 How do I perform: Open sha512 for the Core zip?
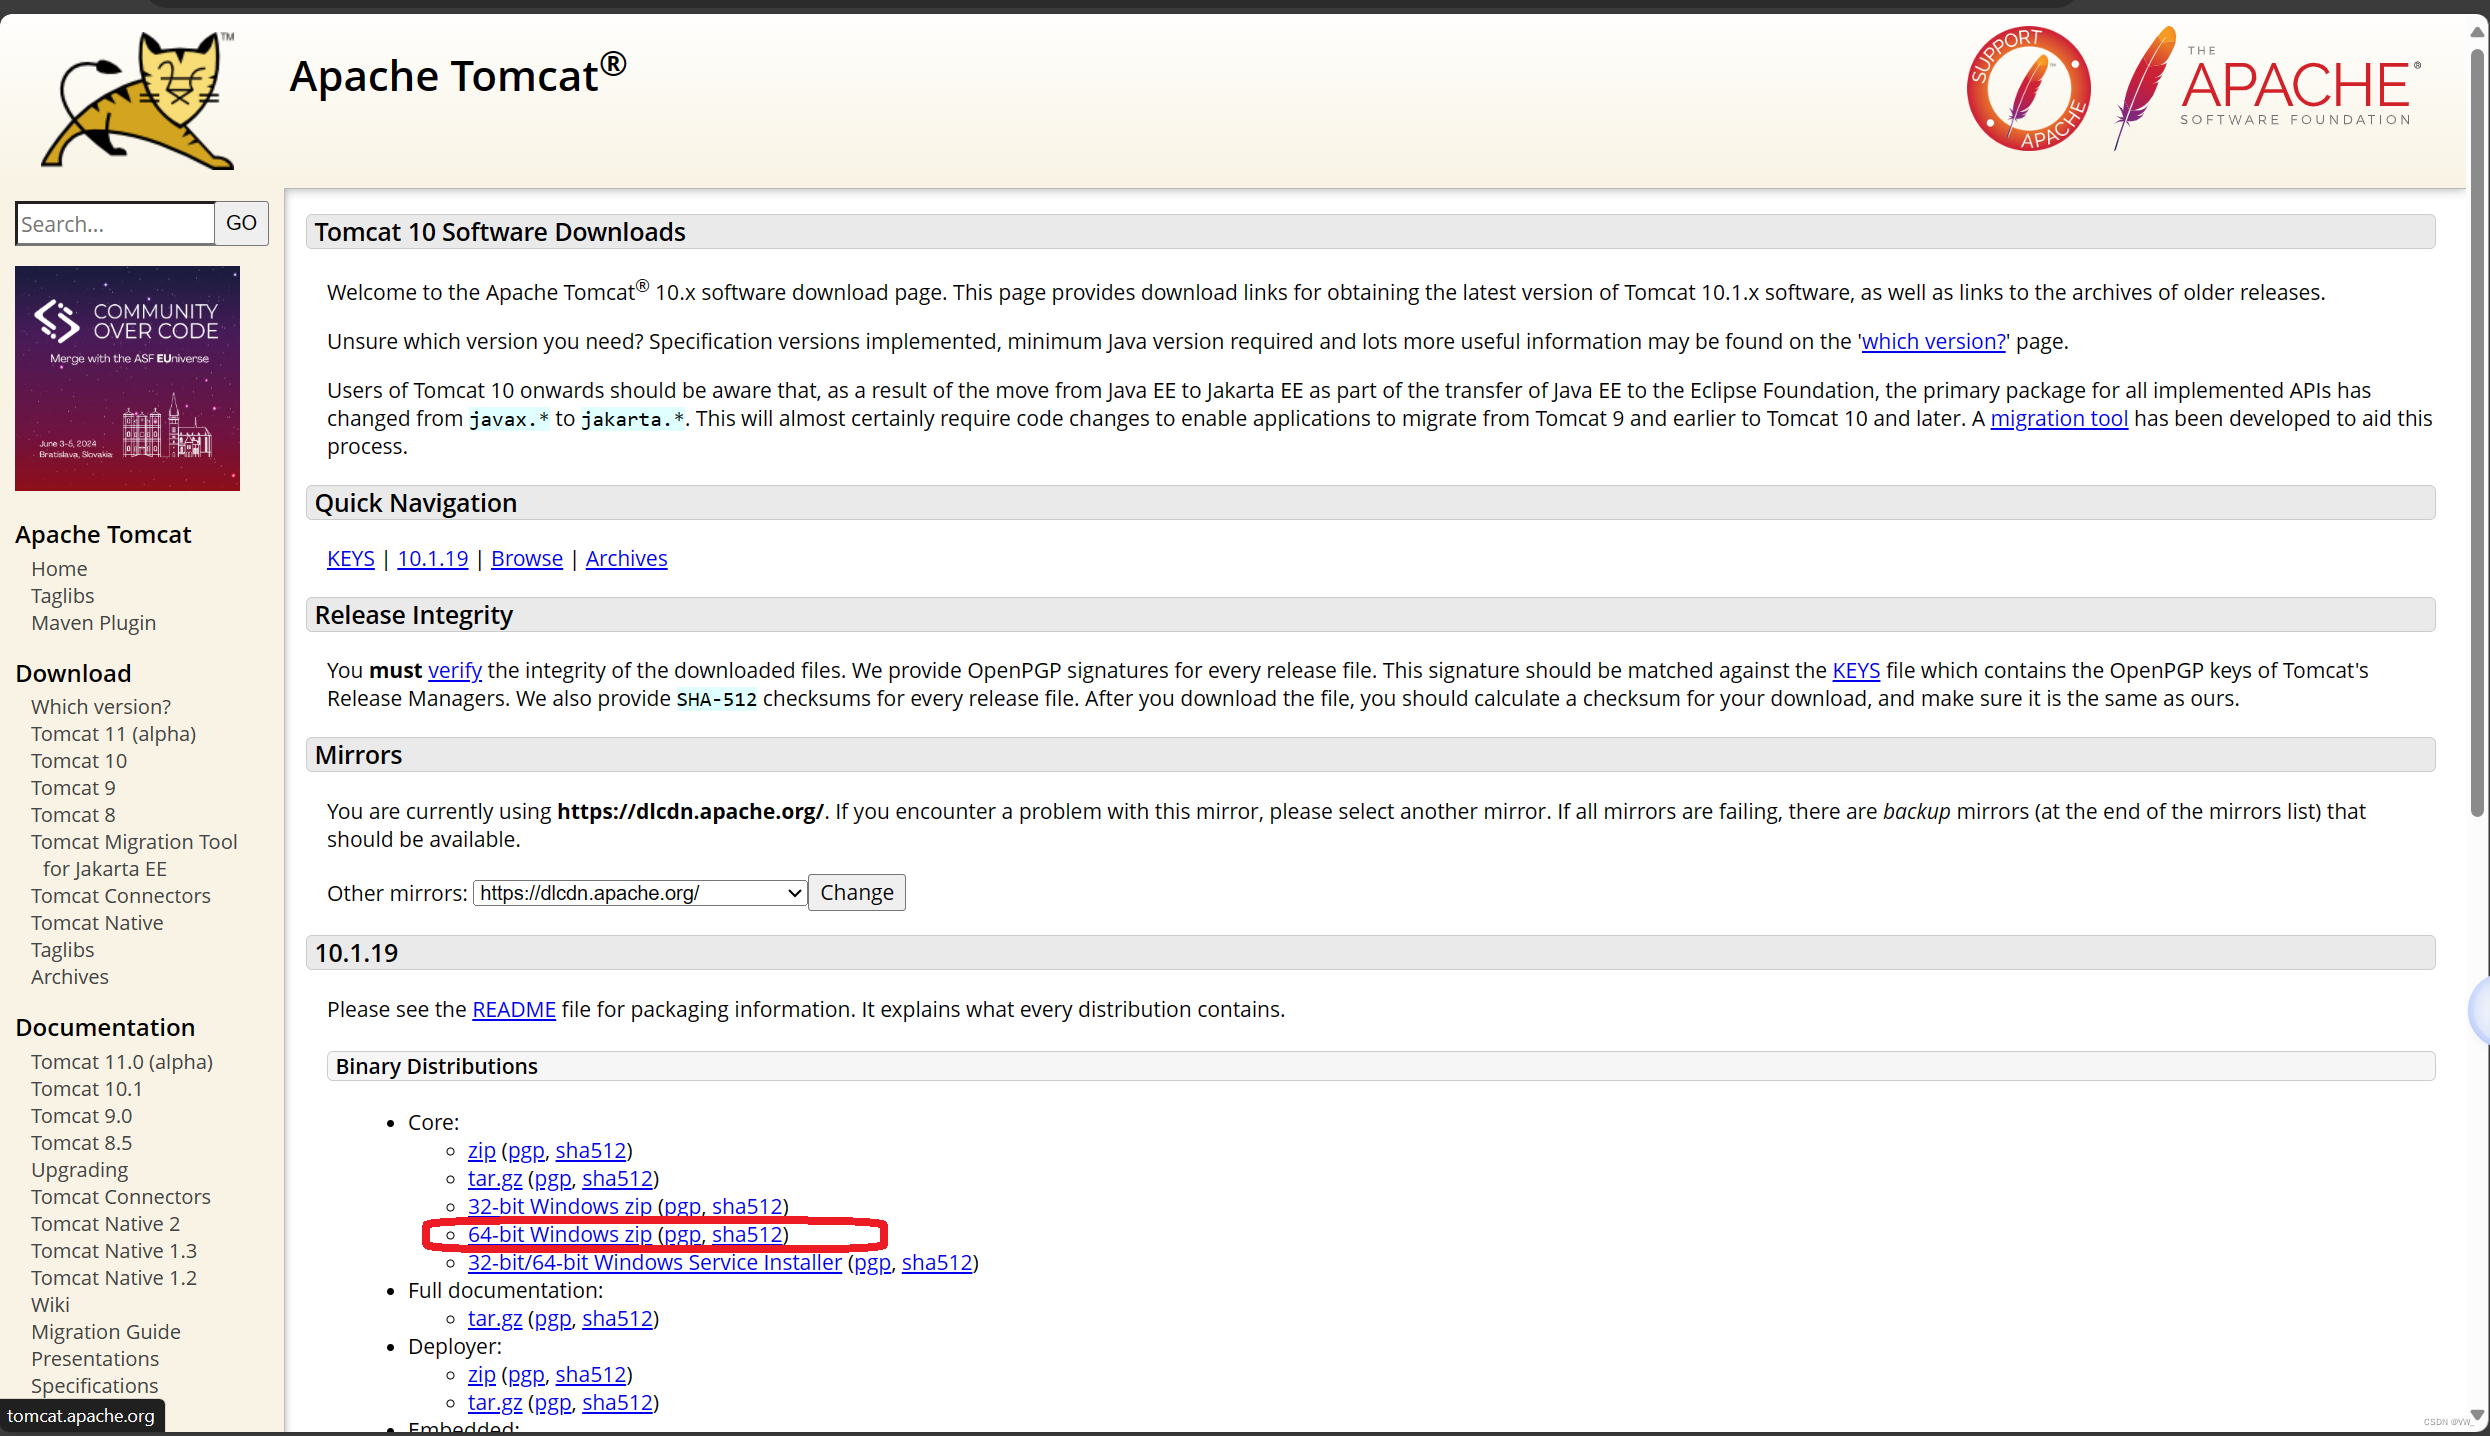[x=591, y=1151]
